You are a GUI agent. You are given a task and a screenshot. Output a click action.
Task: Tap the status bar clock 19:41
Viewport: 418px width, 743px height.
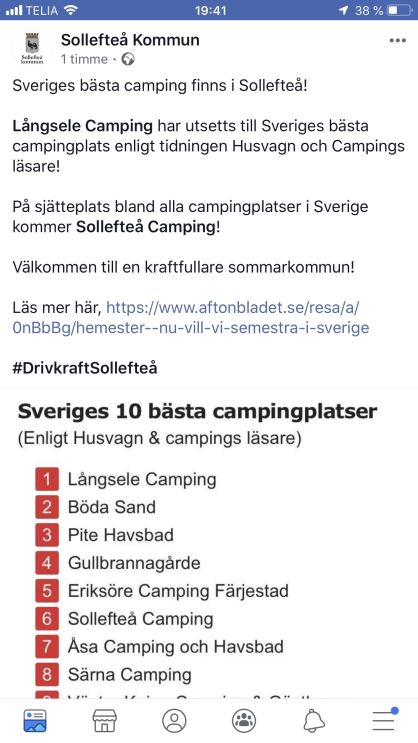coord(211,10)
